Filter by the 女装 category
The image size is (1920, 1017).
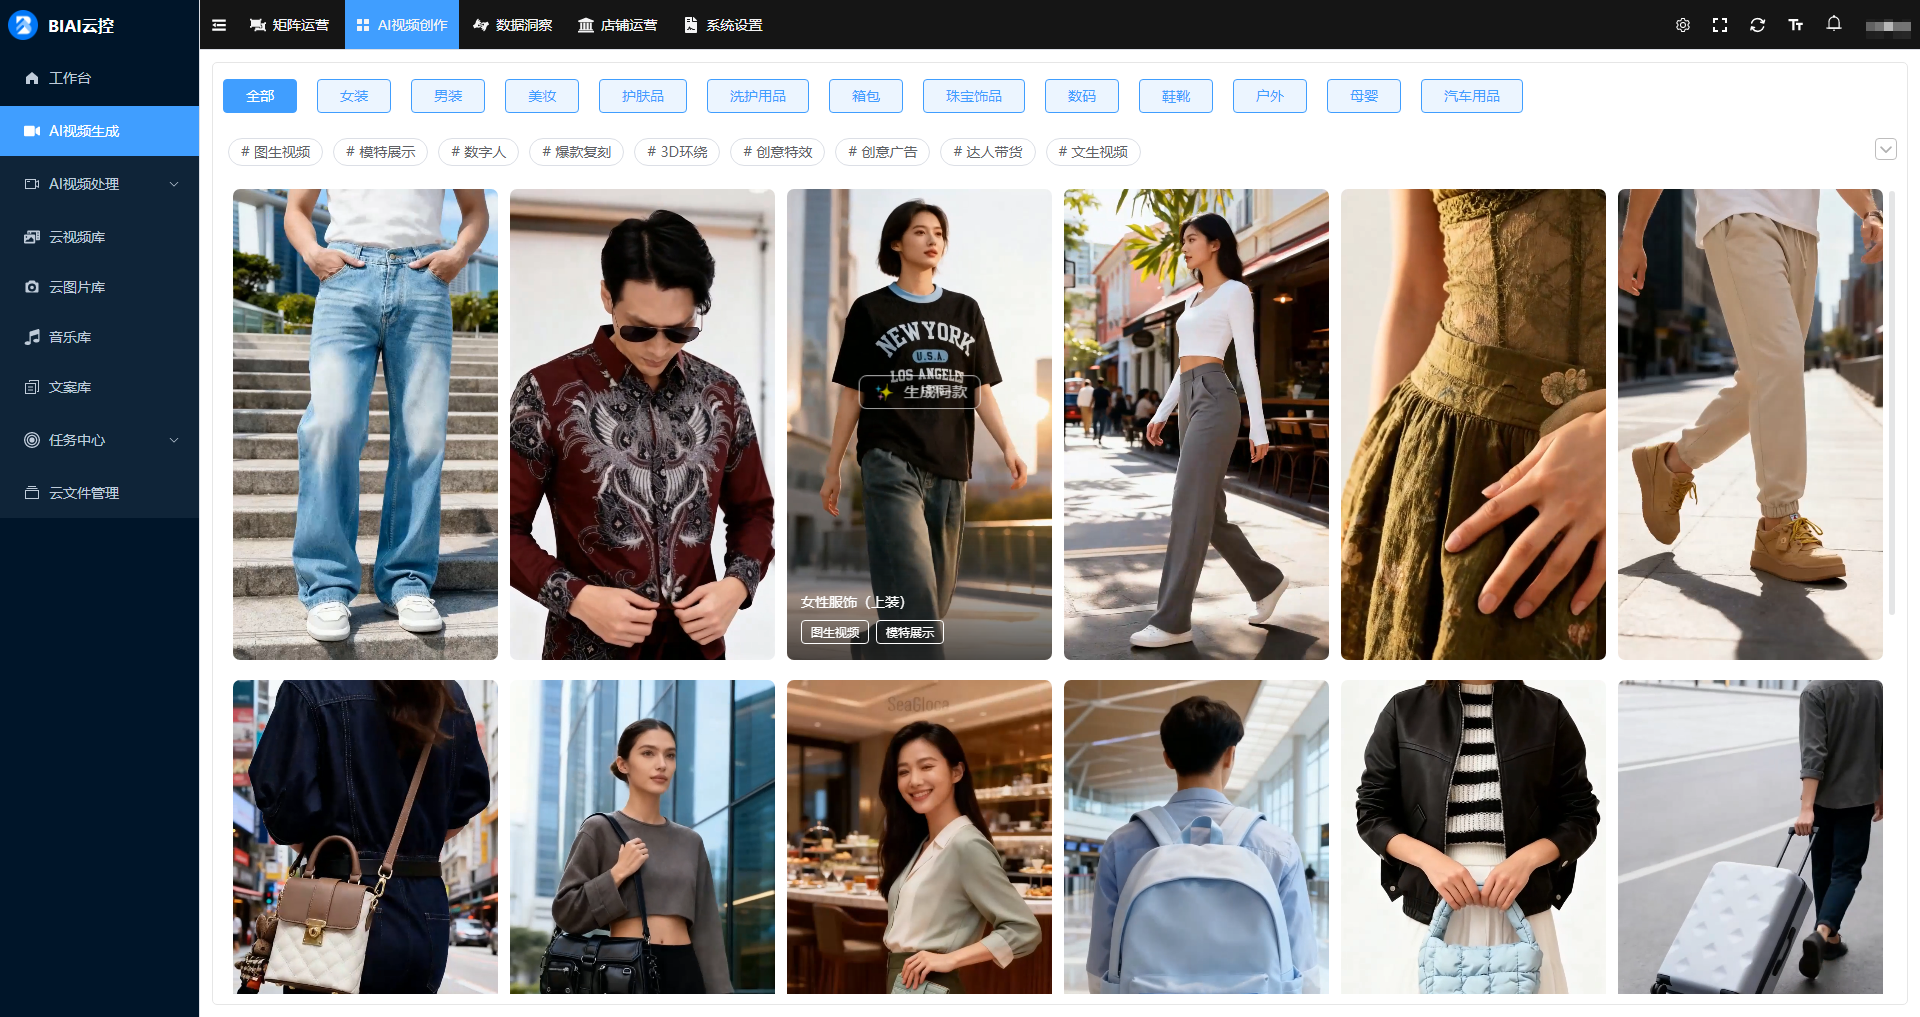(x=354, y=96)
